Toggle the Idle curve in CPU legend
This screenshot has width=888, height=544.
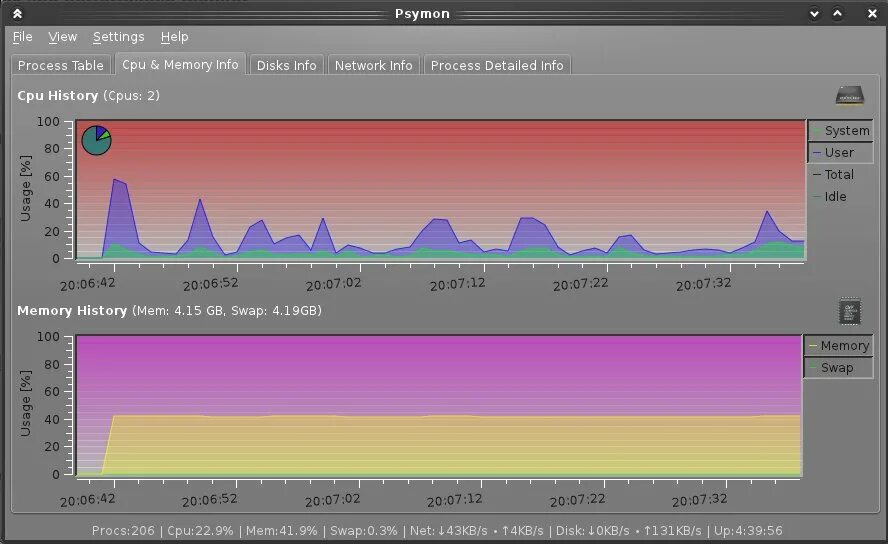coord(840,197)
